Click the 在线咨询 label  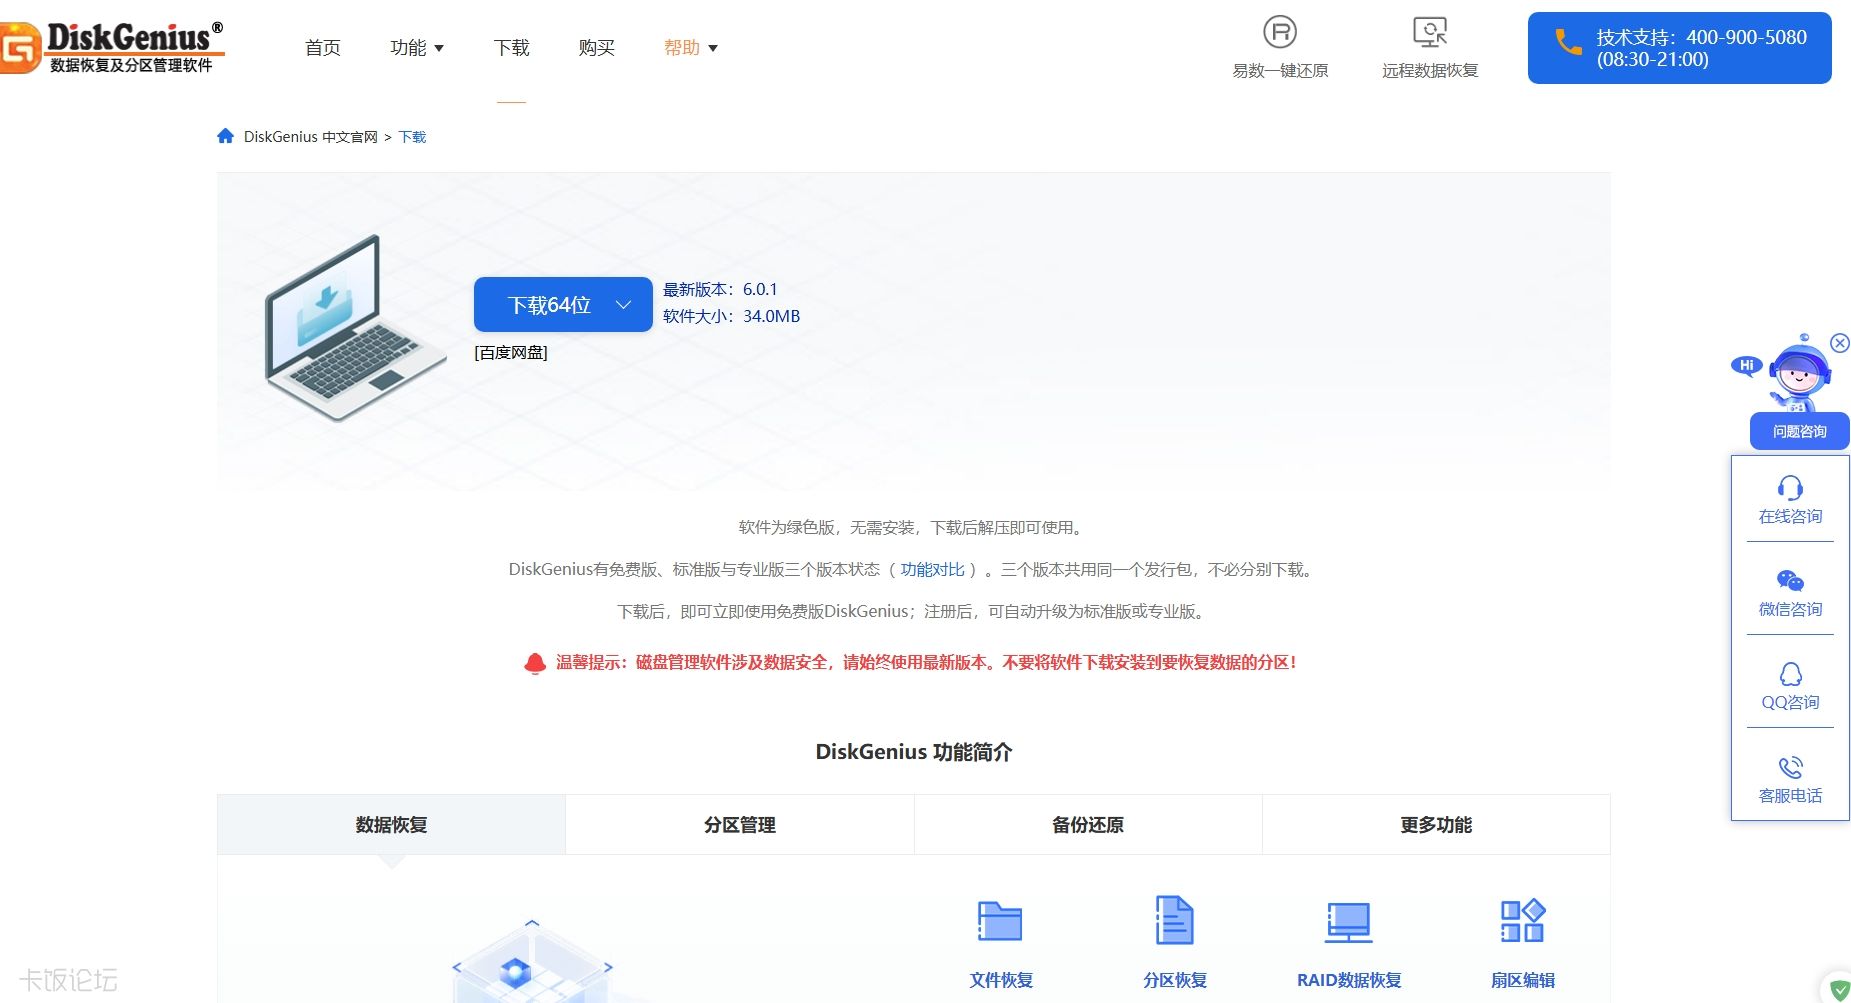pos(1790,517)
